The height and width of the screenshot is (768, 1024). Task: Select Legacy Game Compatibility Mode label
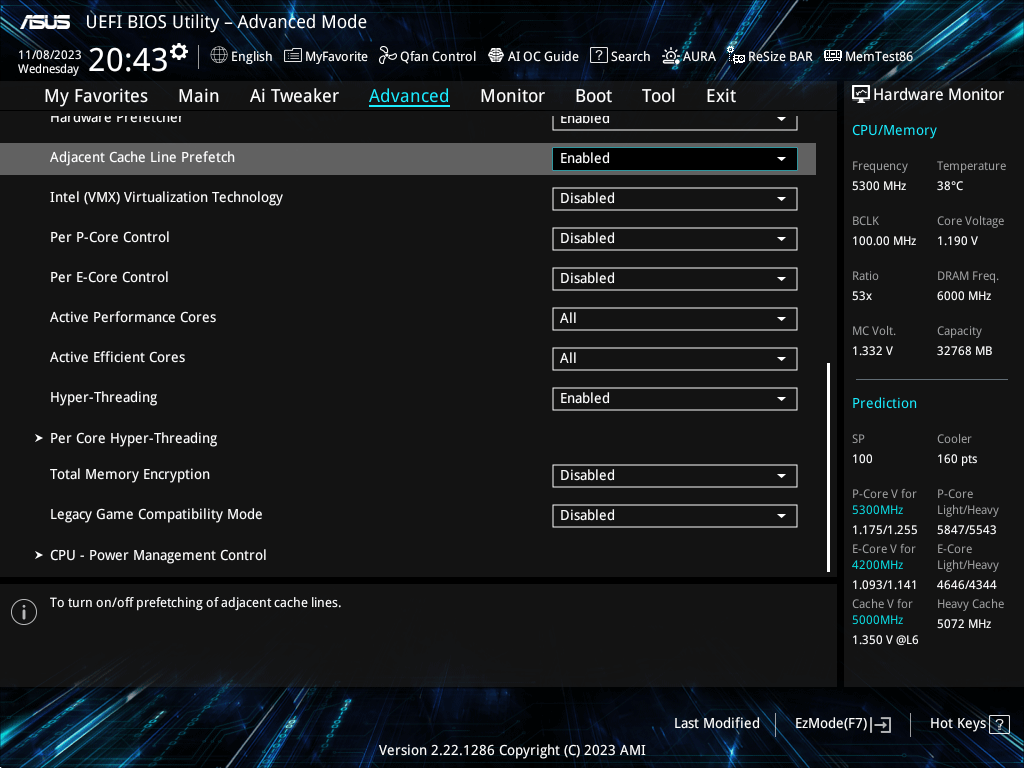click(x=156, y=514)
